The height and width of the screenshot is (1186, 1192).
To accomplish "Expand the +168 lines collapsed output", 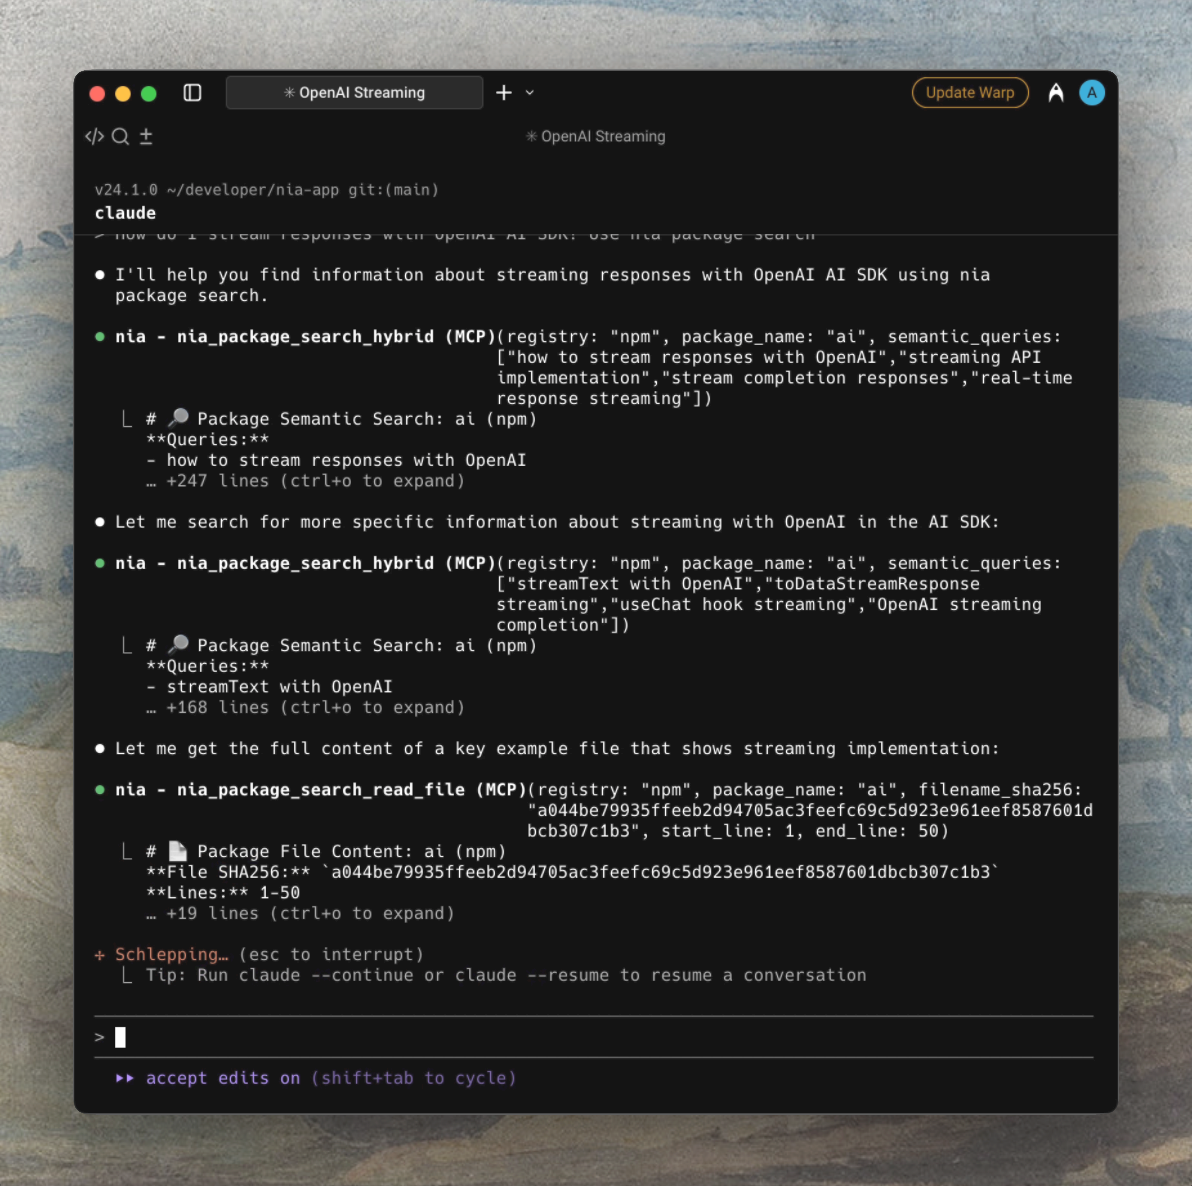I will pos(305,707).
